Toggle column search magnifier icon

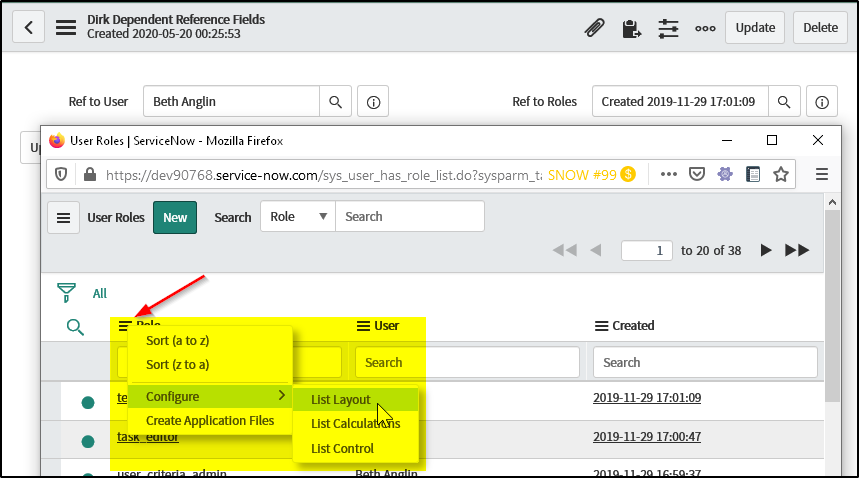click(75, 327)
